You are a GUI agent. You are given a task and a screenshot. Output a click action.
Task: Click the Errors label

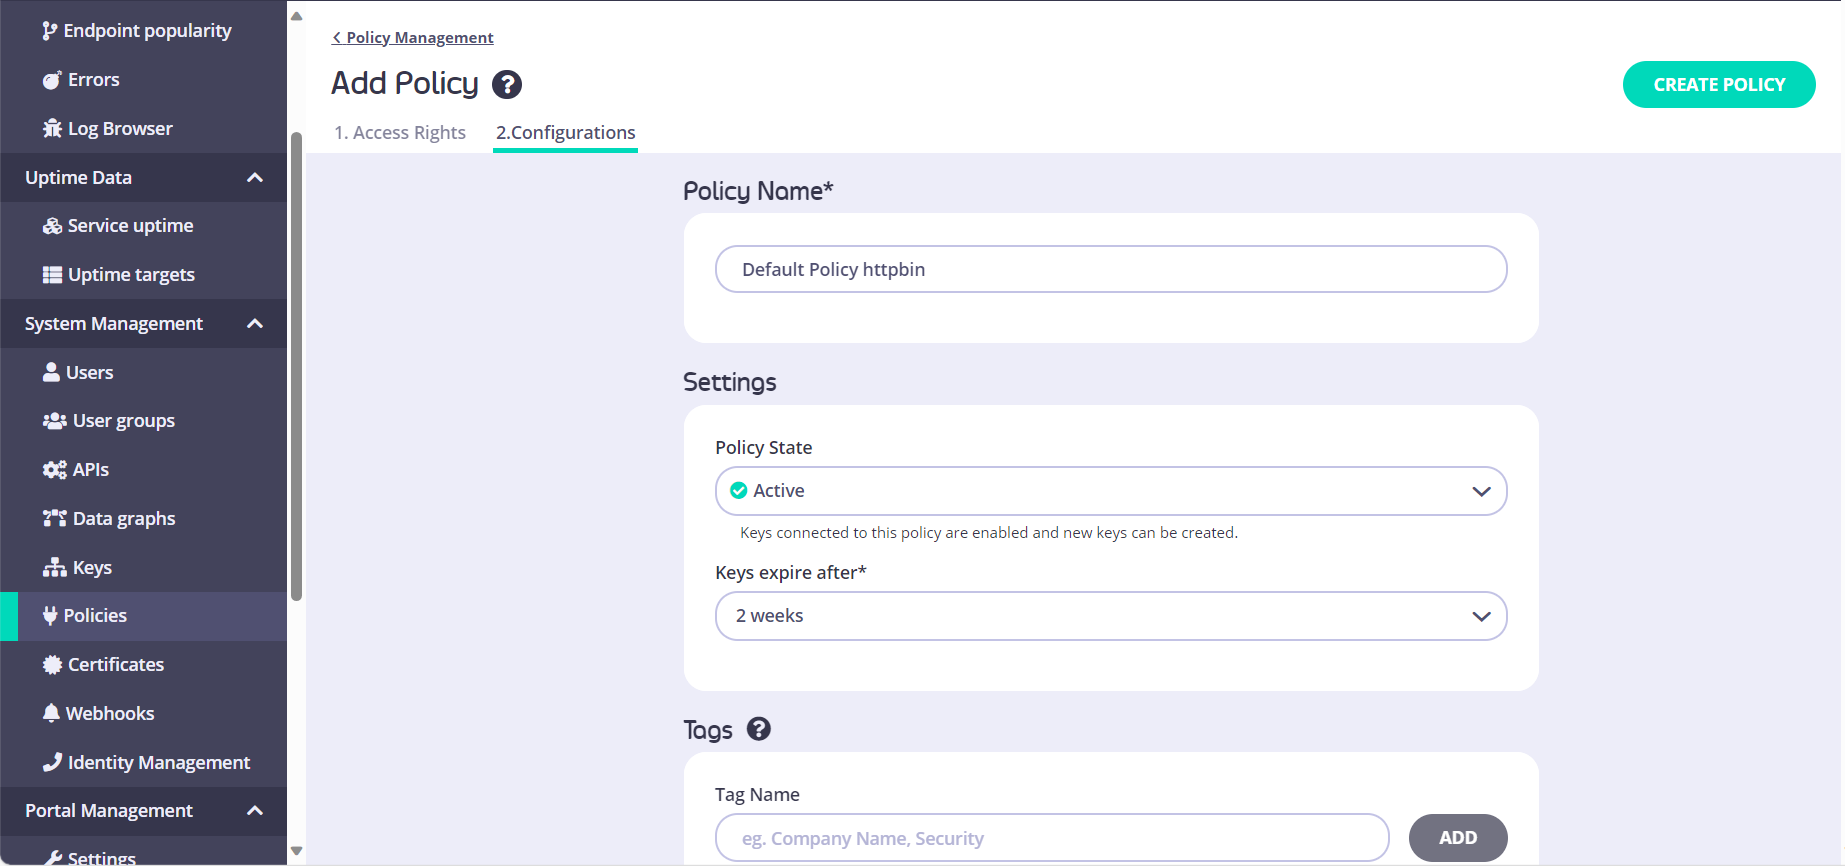pyautogui.click(x=94, y=80)
